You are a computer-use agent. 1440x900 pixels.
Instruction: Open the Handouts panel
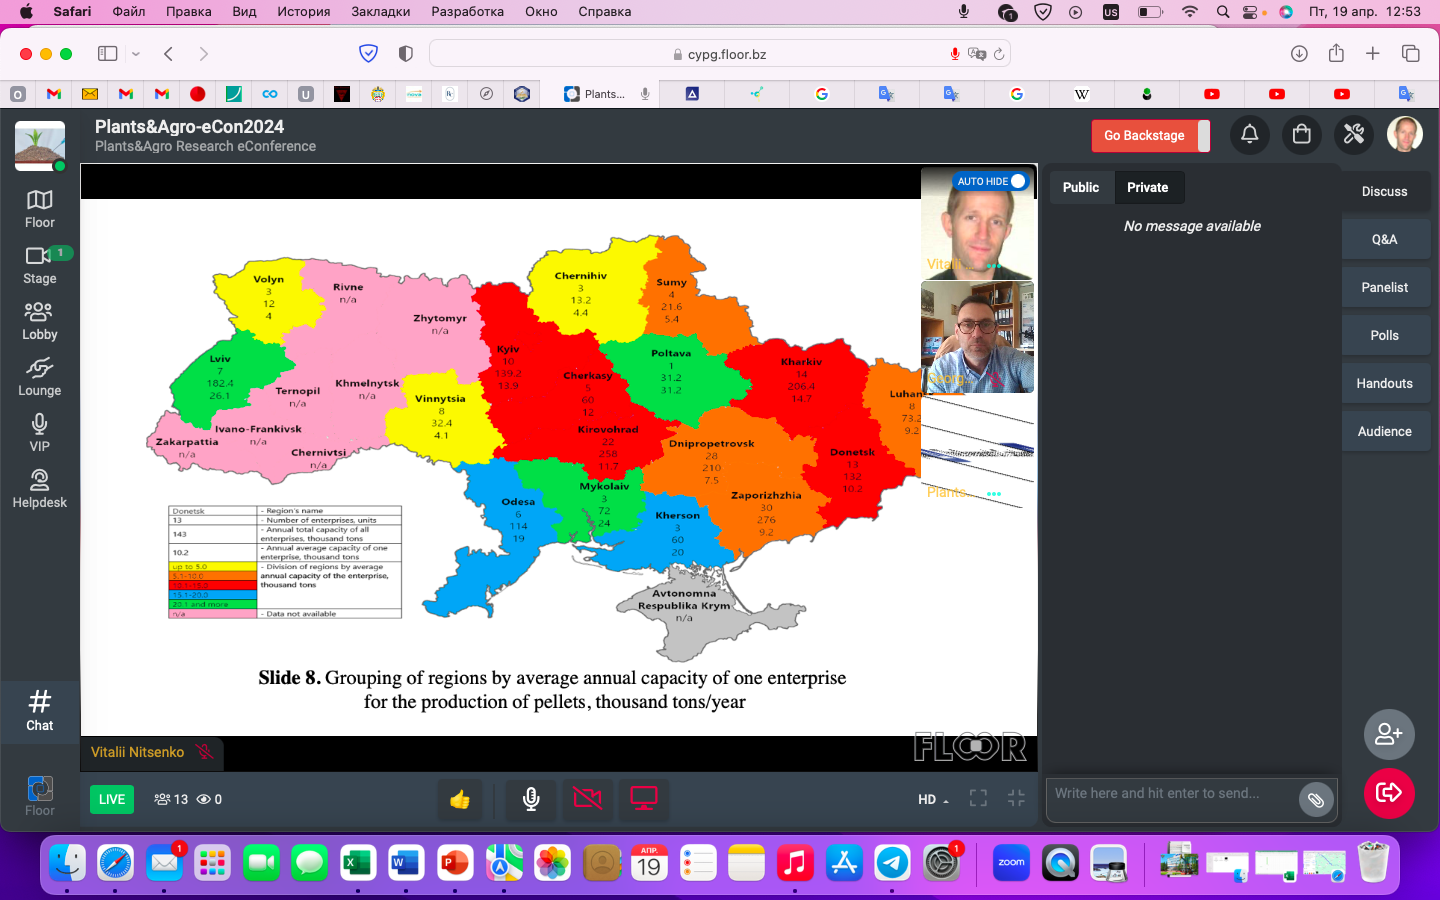(x=1384, y=383)
